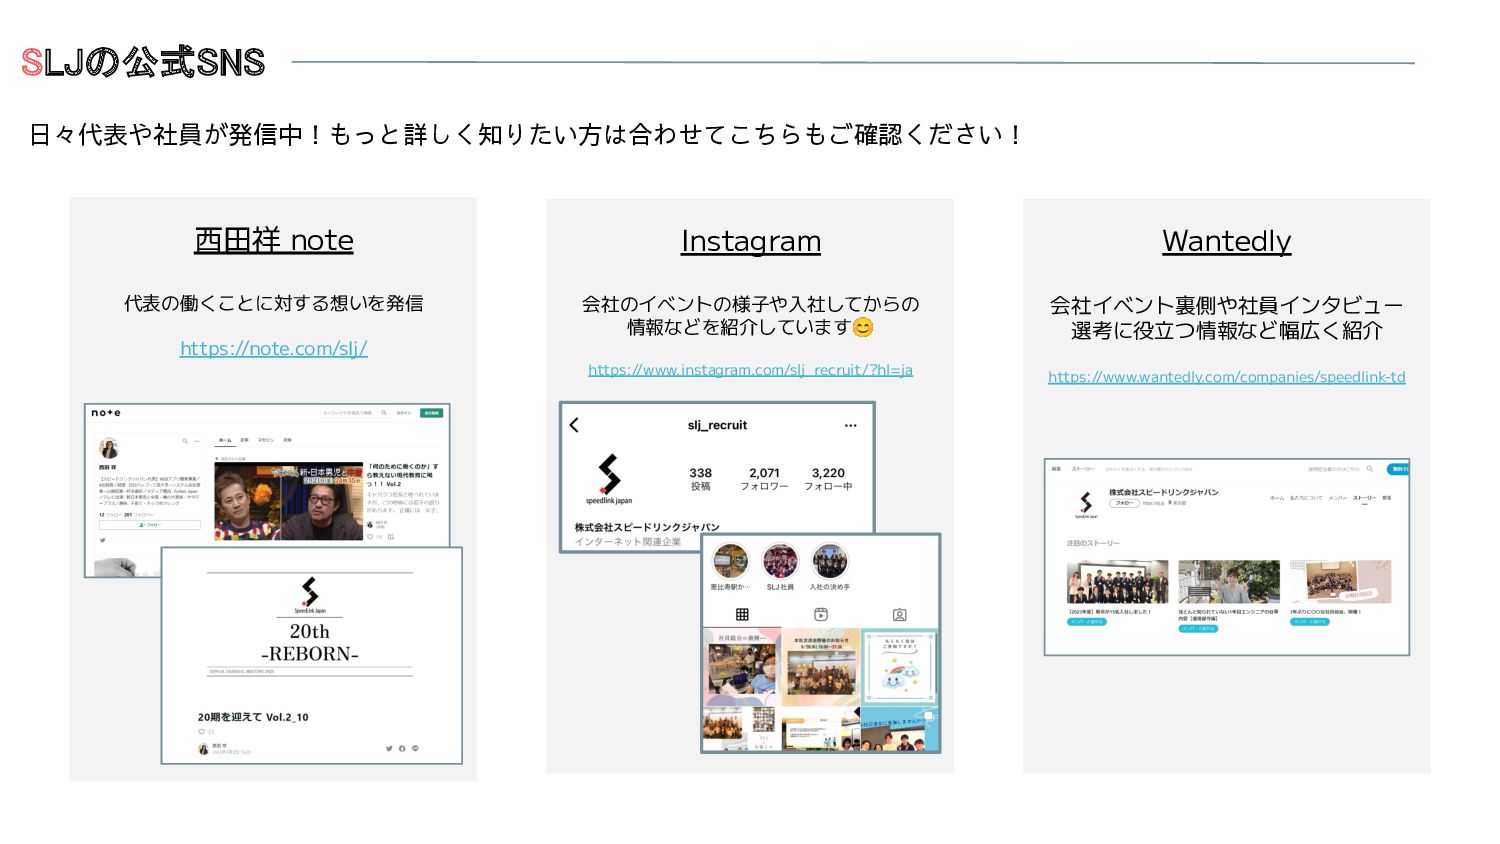Like the featured note article heart icon
This screenshot has height=844, width=1500.
pos(370,537)
